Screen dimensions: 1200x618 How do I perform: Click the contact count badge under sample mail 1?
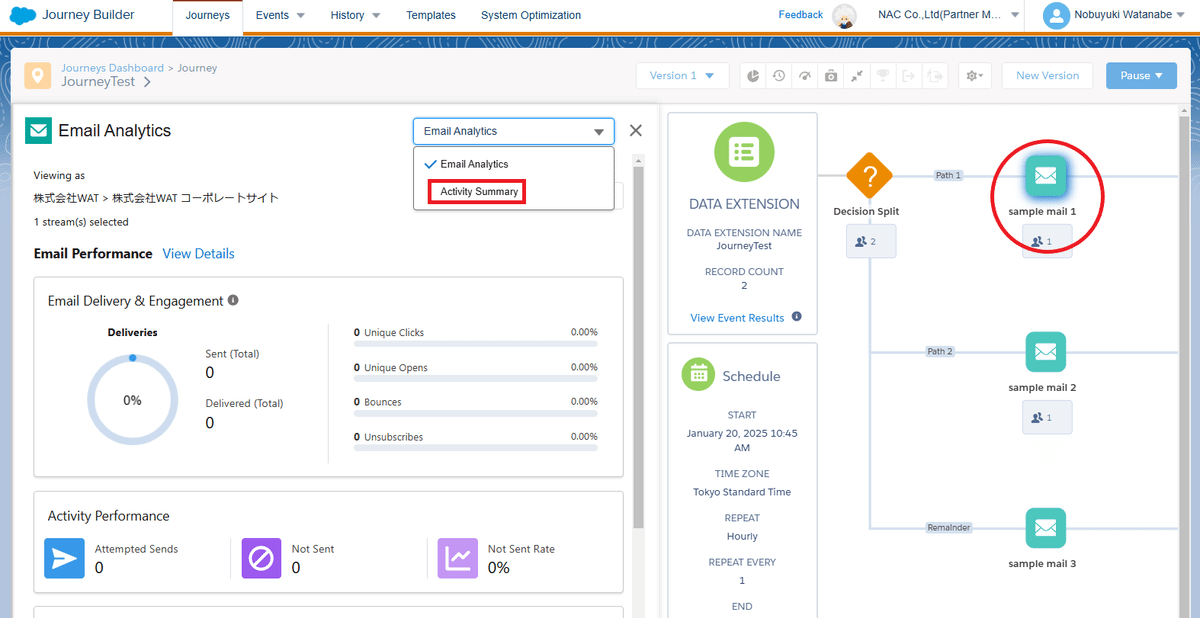[1046, 241]
